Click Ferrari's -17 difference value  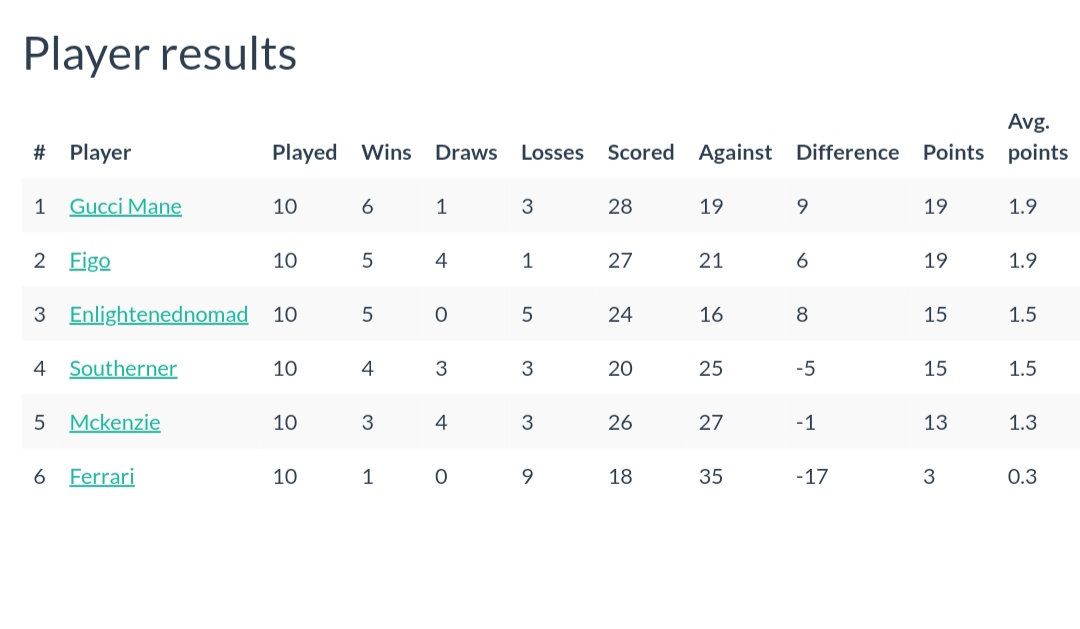[x=812, y=476]
